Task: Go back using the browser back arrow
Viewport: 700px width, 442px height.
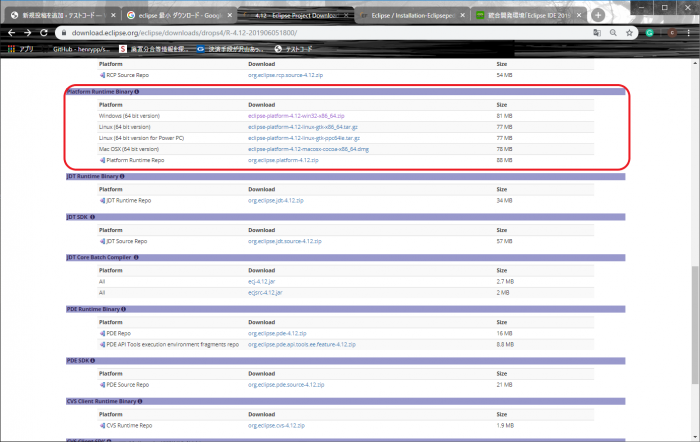Action: 12,33
